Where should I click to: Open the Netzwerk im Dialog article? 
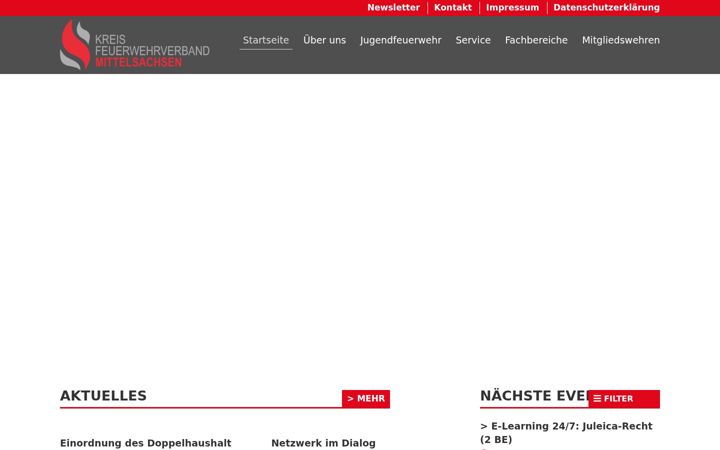323,443
